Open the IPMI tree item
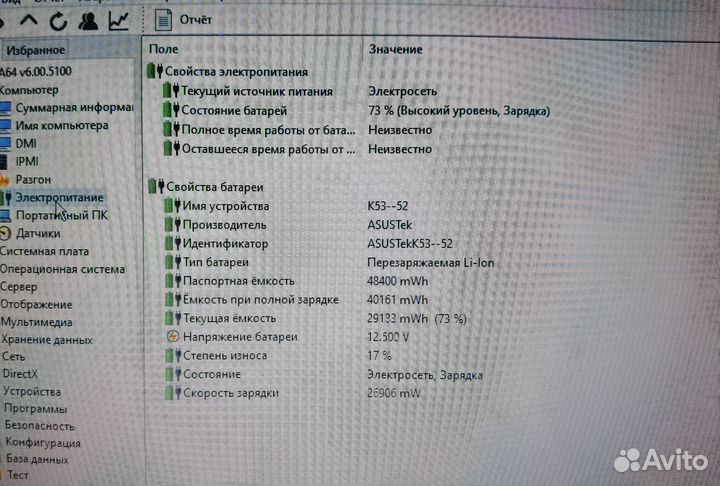The width and height of the screenshot is (720, 486). [27, 161]
